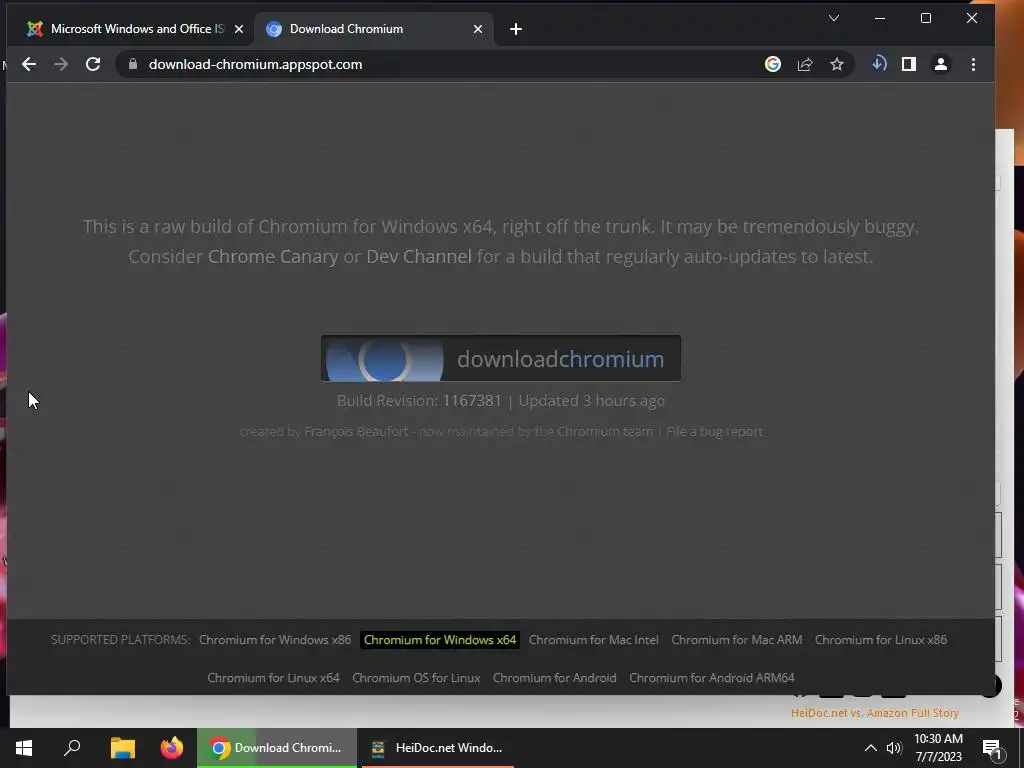Switch to Chrome Download Chromium taskbar item
This screenshot has width=1024, height=768.
point(277,748)
